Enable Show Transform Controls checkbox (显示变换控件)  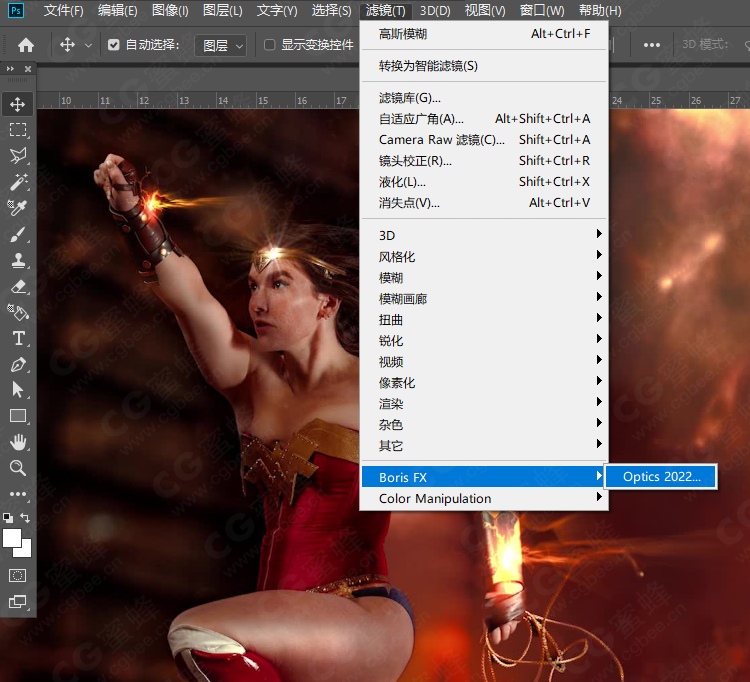[269, 45]
